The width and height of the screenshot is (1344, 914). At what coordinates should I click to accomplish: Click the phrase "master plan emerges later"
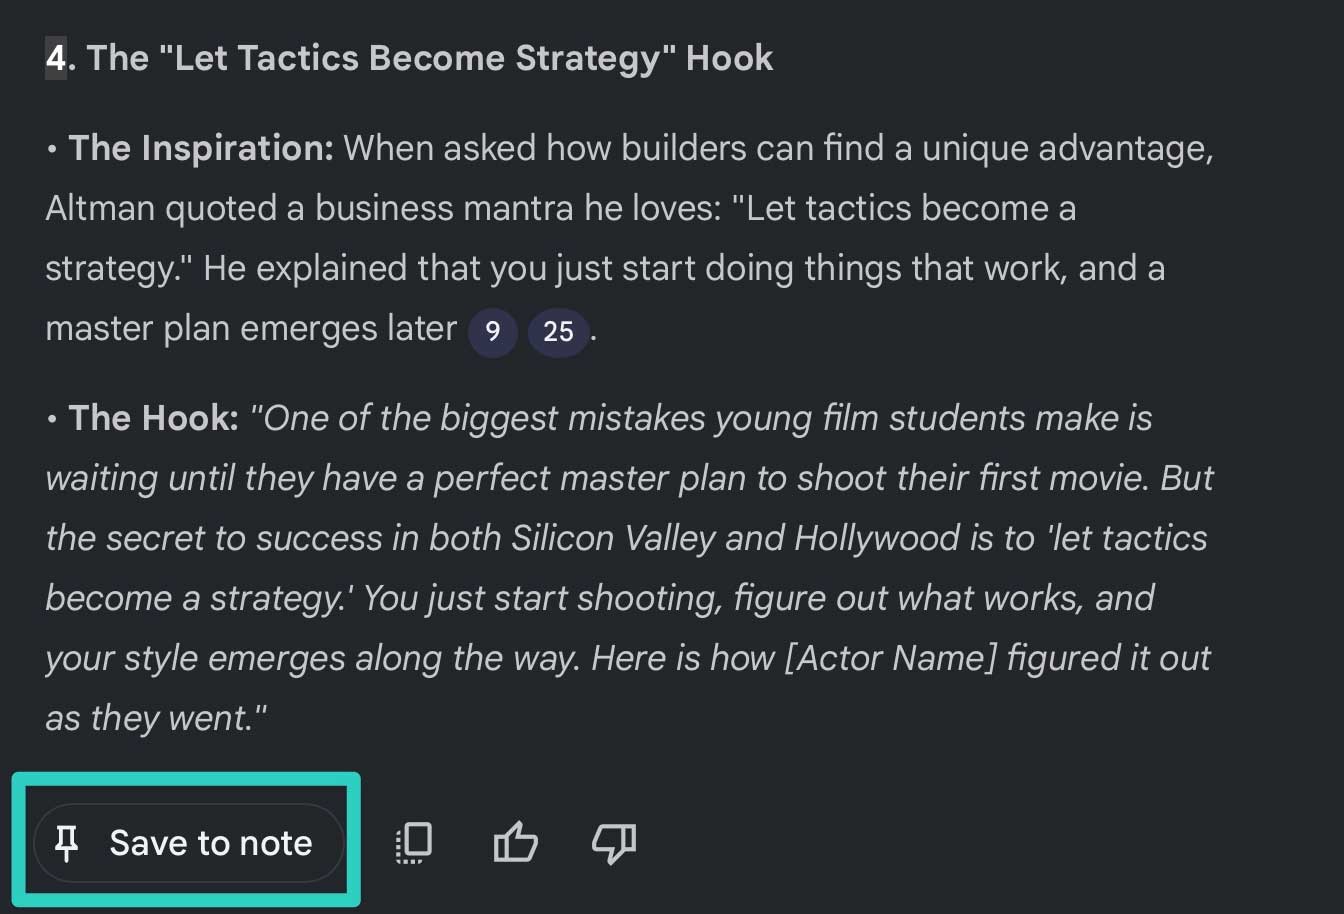(x=251, y=328)
